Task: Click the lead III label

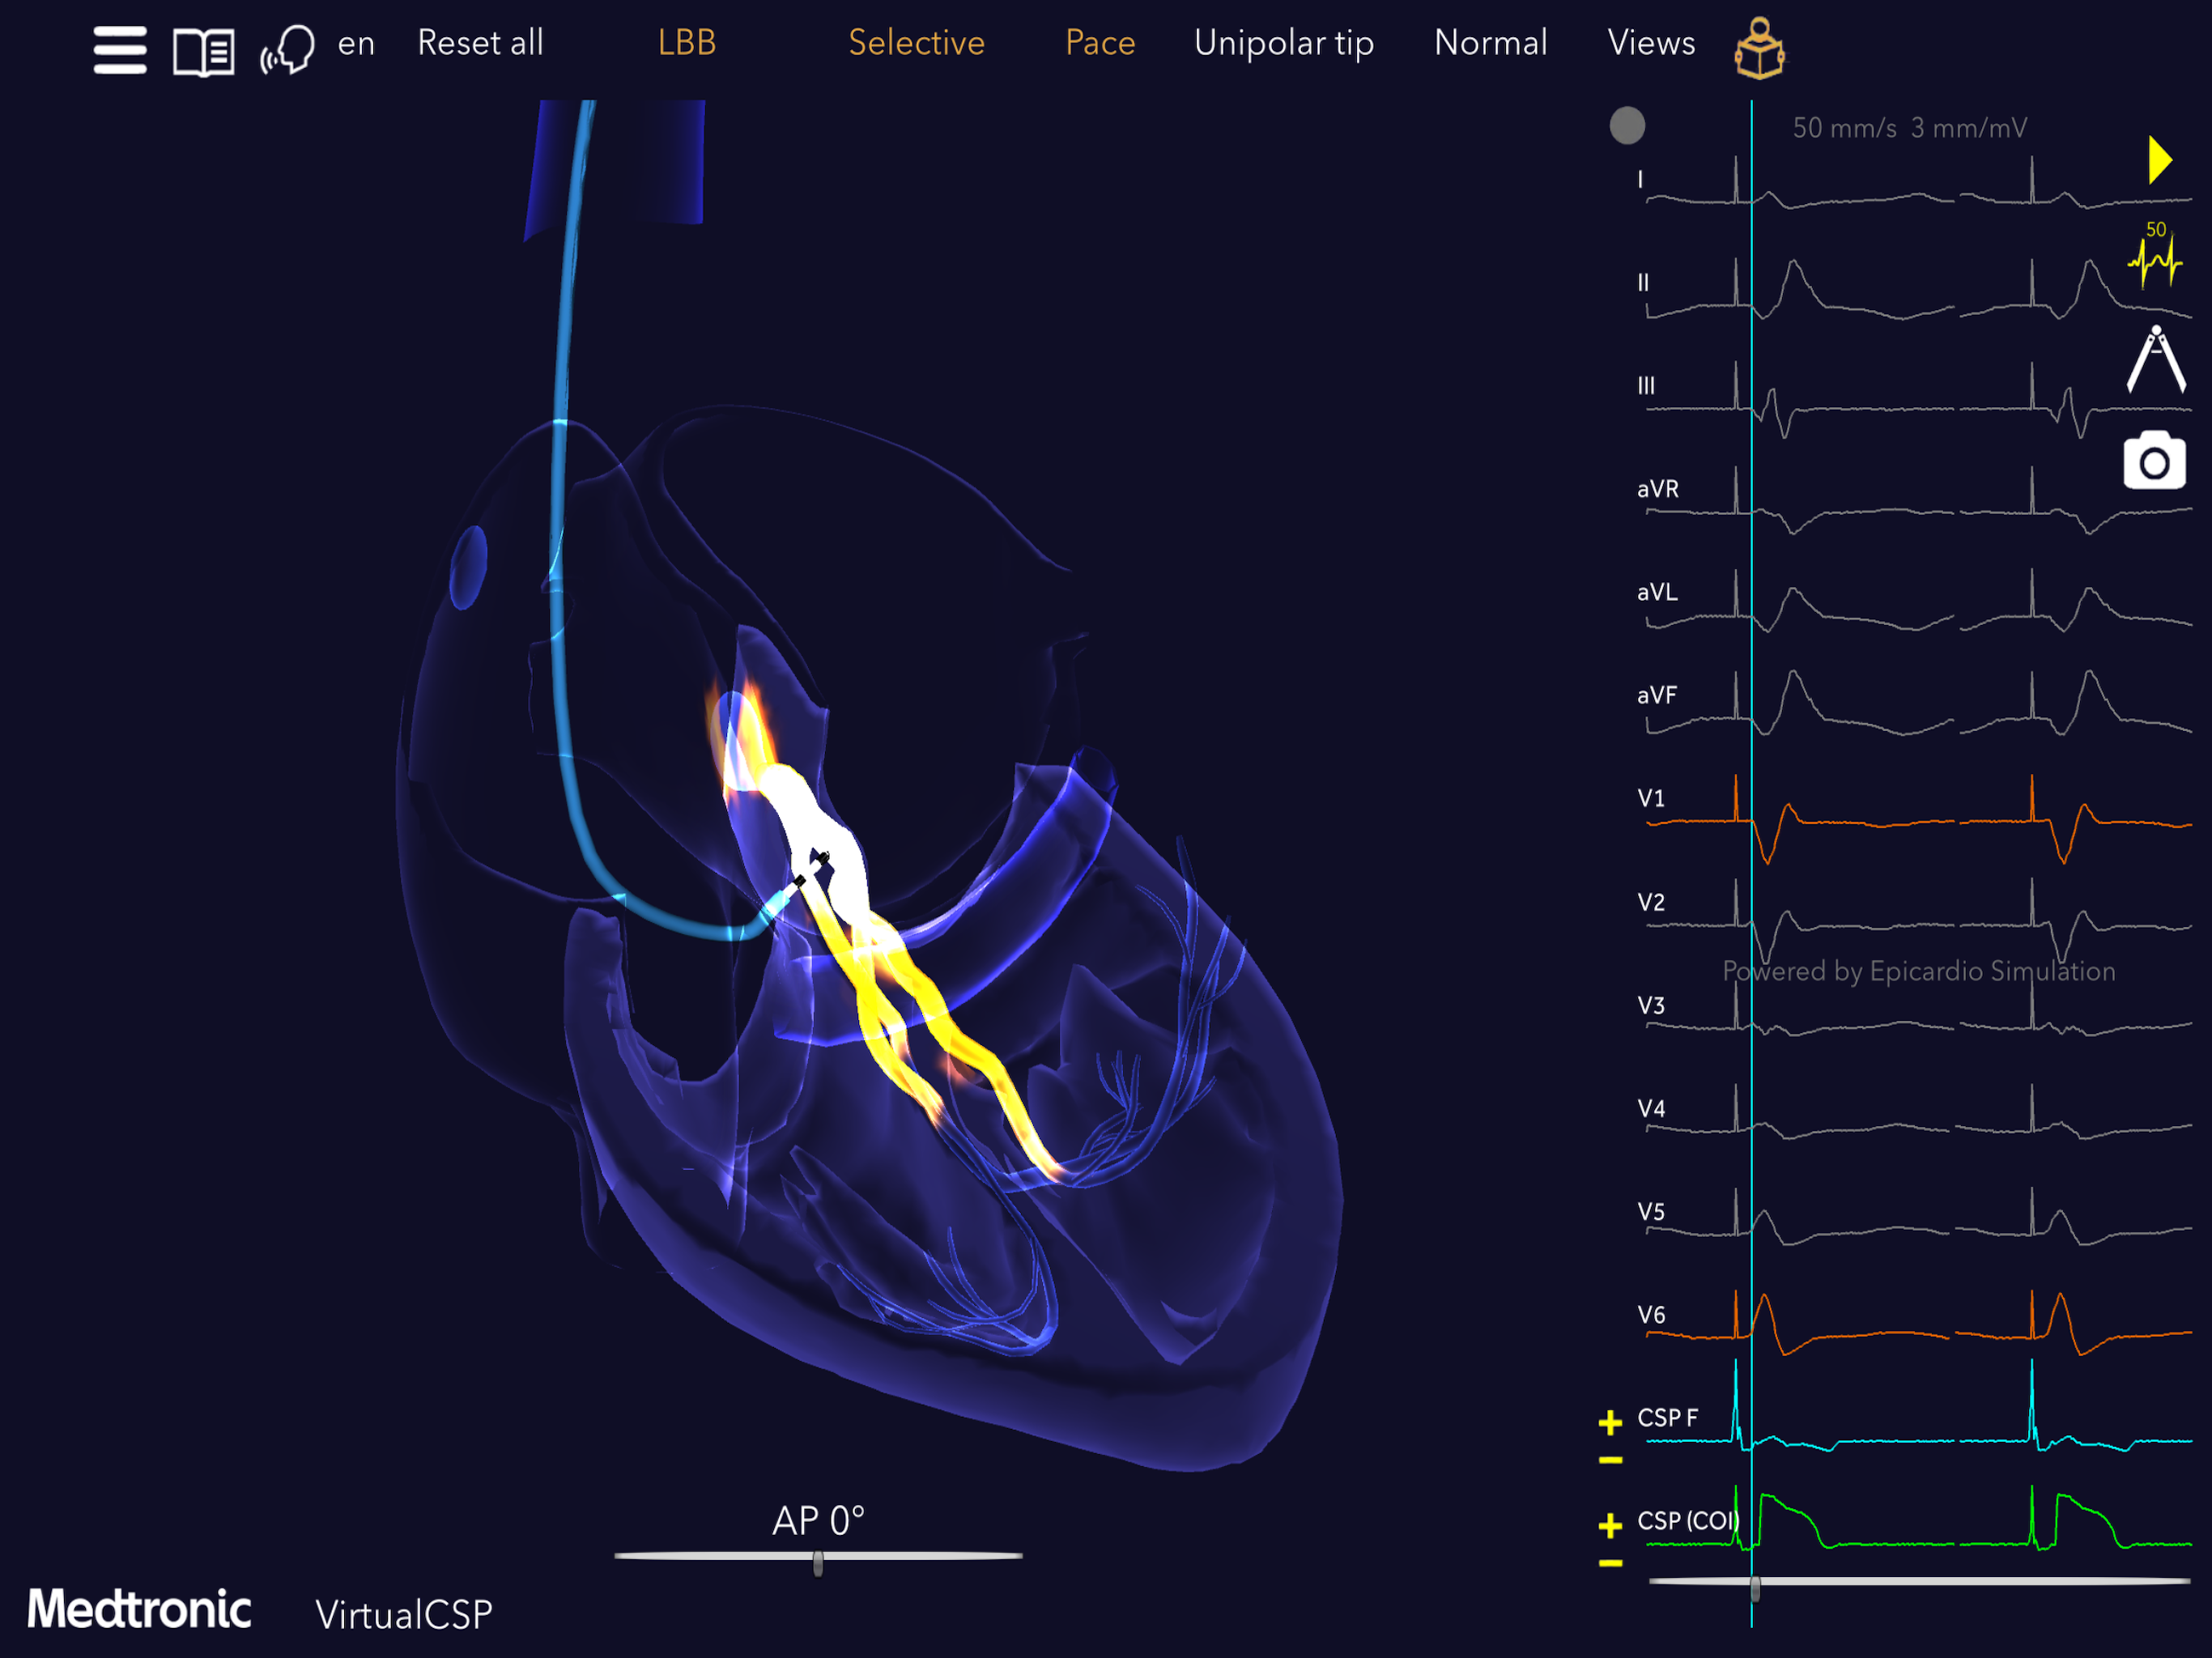Action: [x=1646, y=386]
